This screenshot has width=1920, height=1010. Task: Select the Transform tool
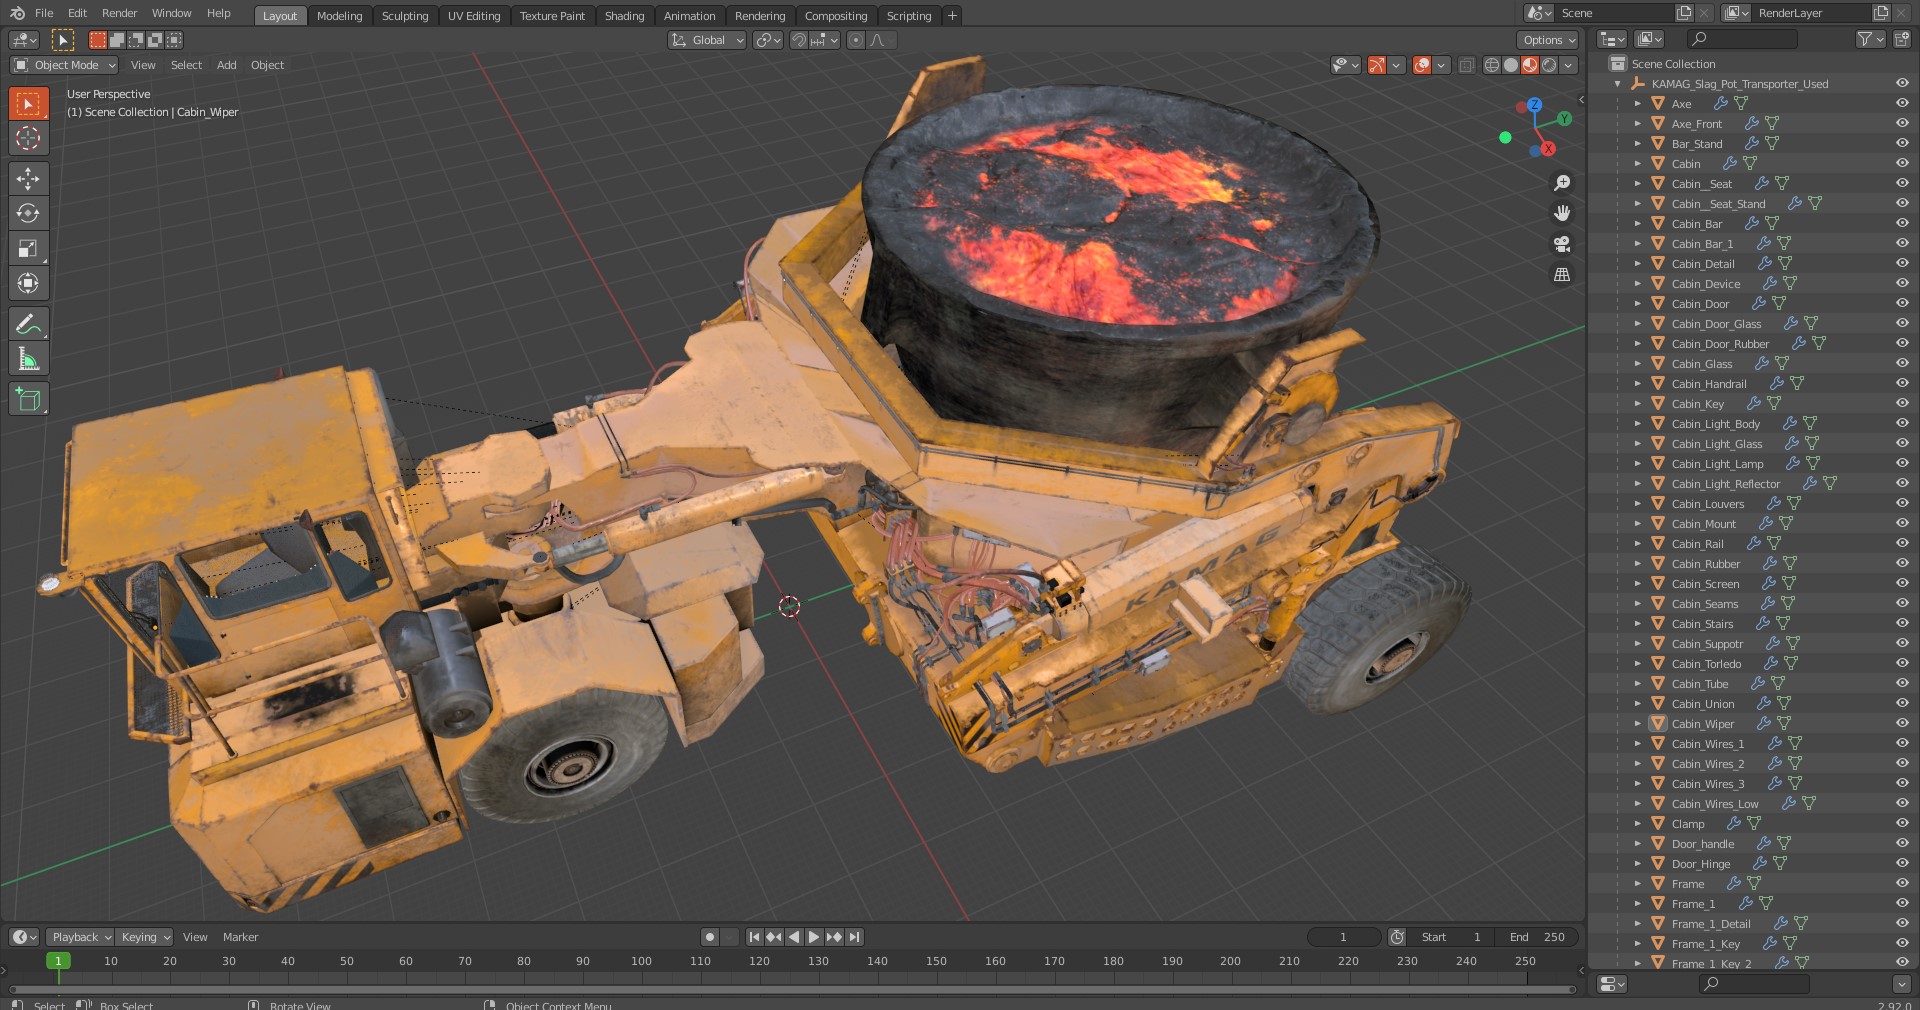[x=28, y=283]
